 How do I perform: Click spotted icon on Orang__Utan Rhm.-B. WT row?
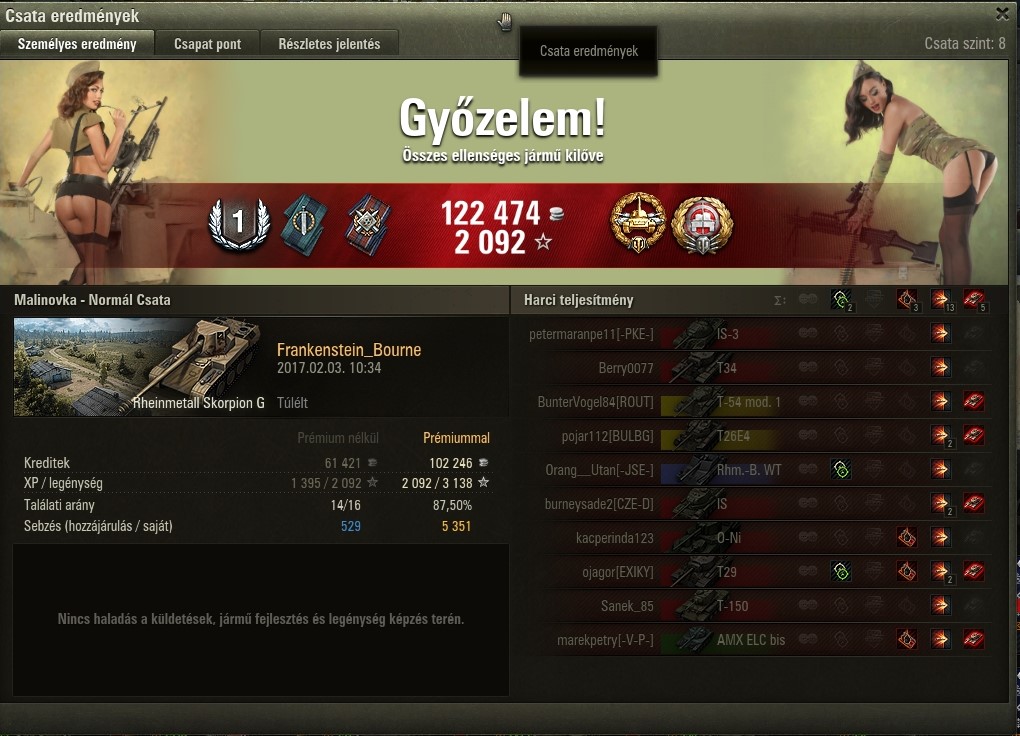click(x=841, y=469)
